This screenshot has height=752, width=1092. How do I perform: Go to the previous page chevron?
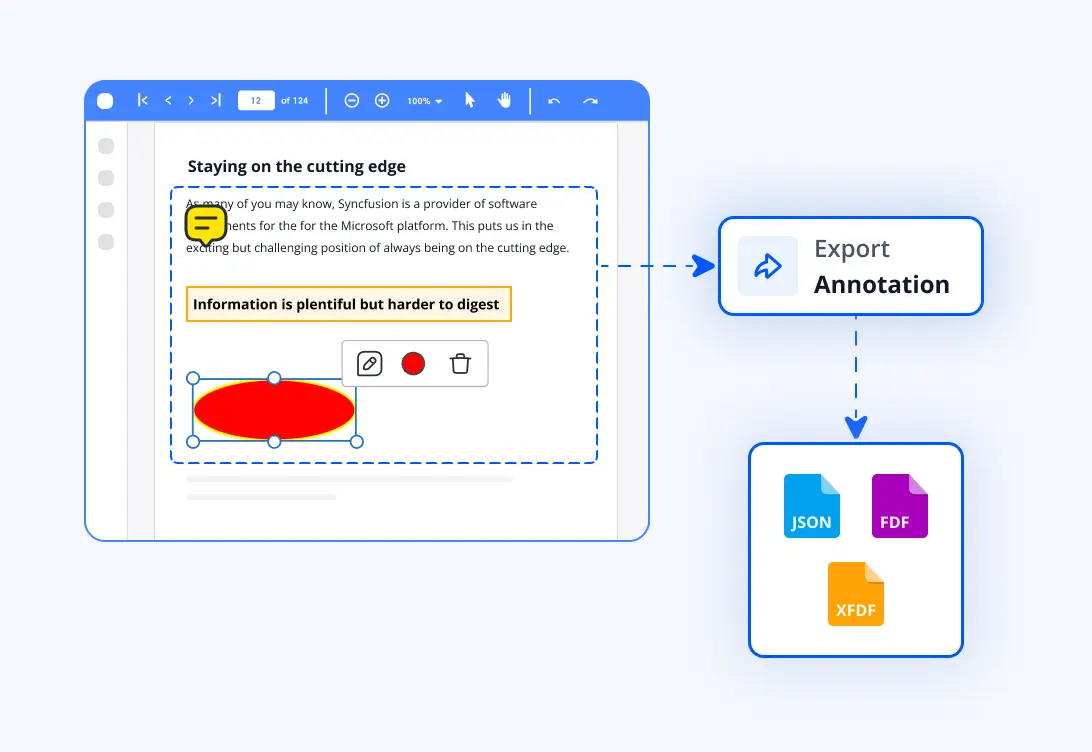click(x=168, y=100)
